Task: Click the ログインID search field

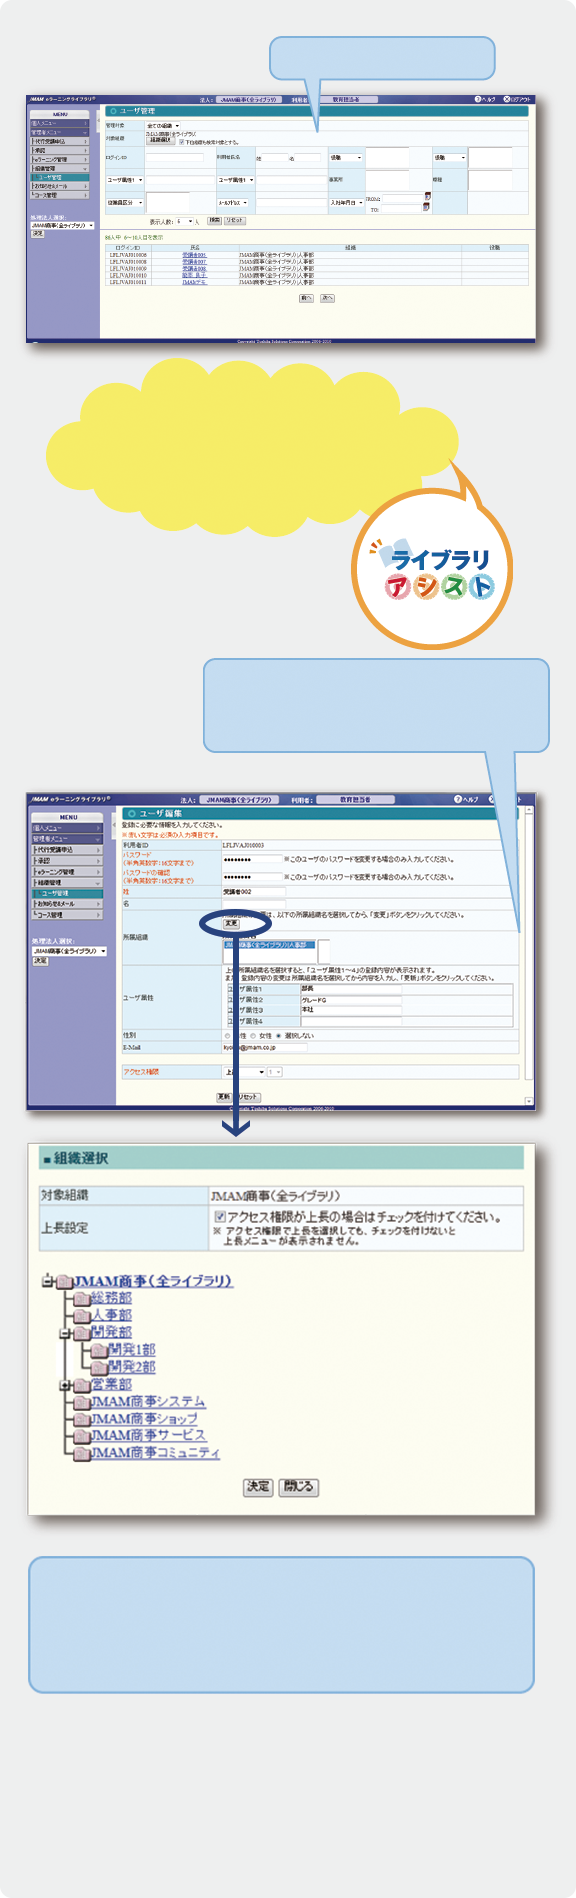Action: (x=174, y=157)
